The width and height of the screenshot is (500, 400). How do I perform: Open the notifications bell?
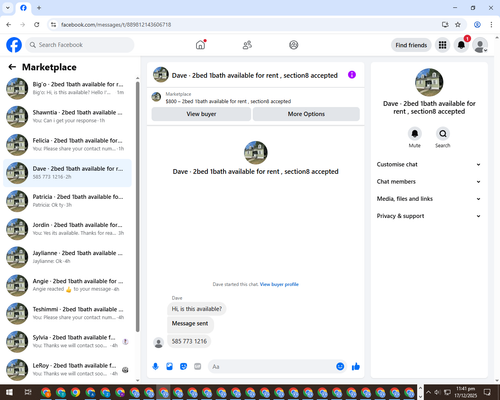coord(461,45)
